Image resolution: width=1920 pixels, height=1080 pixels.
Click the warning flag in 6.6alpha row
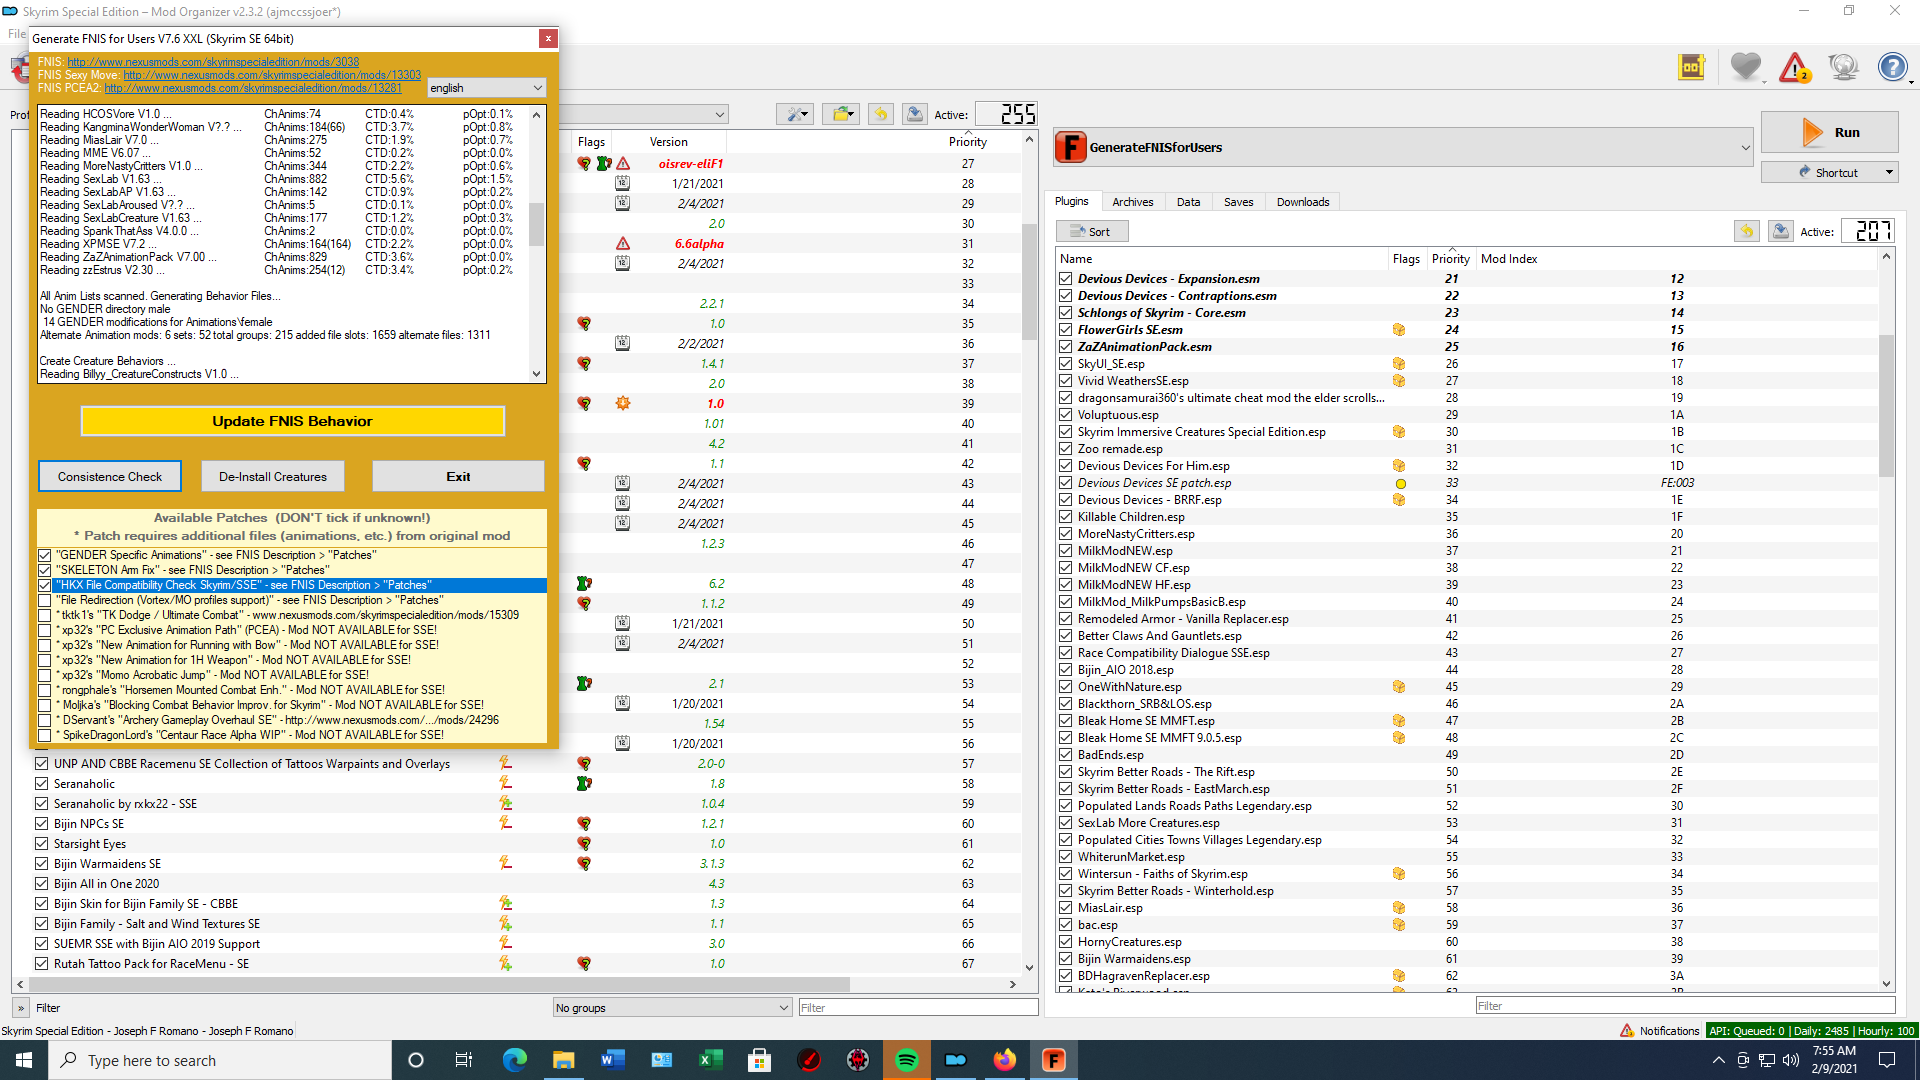(623, 243)
